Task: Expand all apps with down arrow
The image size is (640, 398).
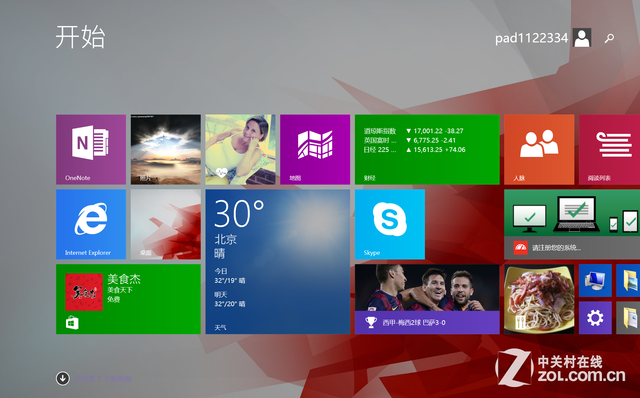Action: coord(62,378)
